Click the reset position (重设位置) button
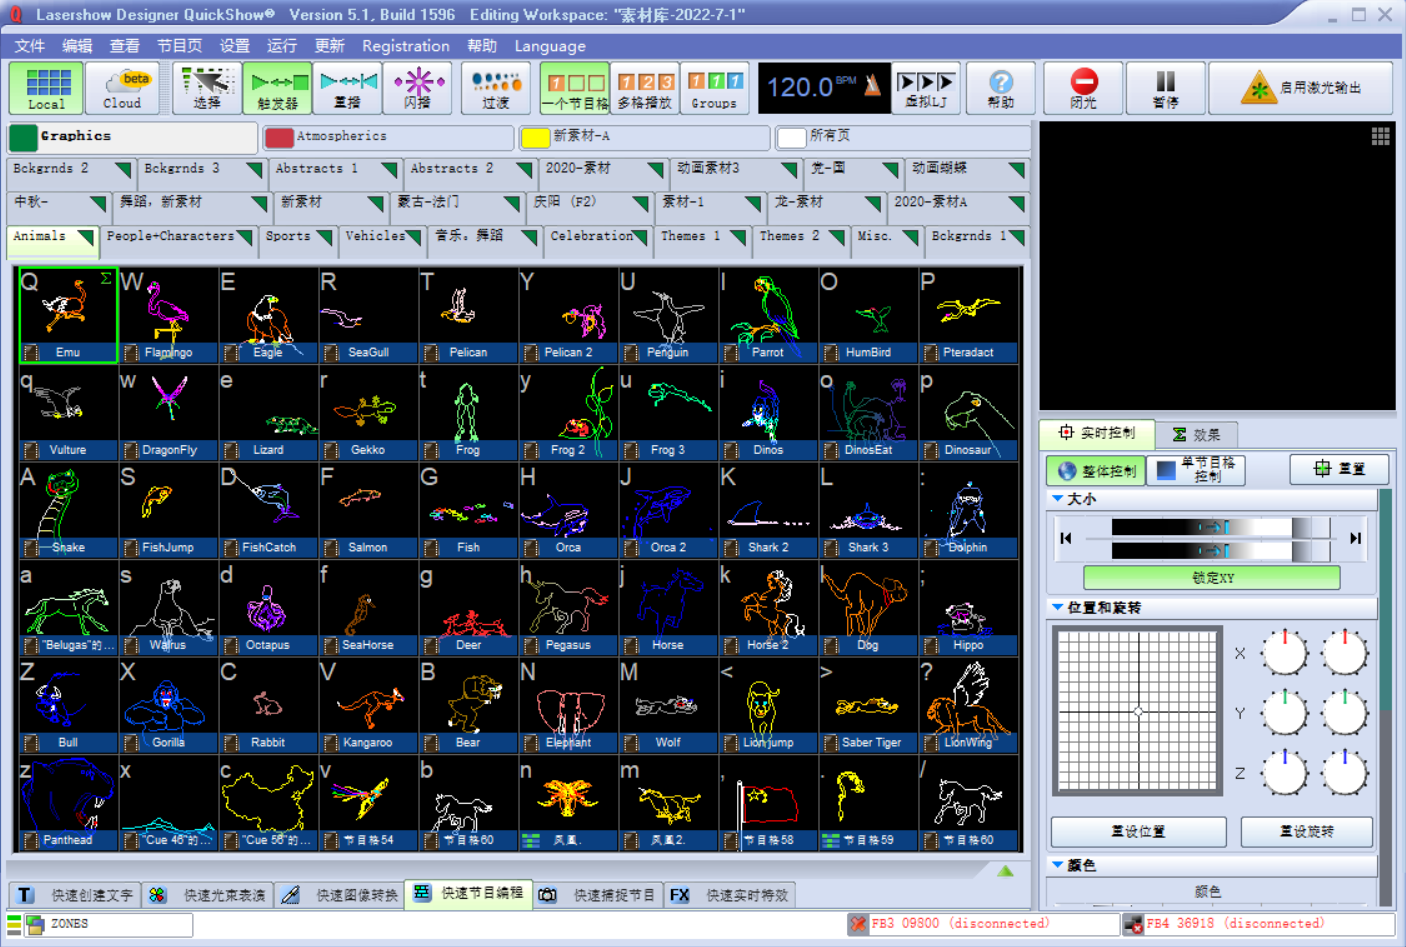The width and height of the screenshot is (1406, 947). click(x=1138, y=831)
